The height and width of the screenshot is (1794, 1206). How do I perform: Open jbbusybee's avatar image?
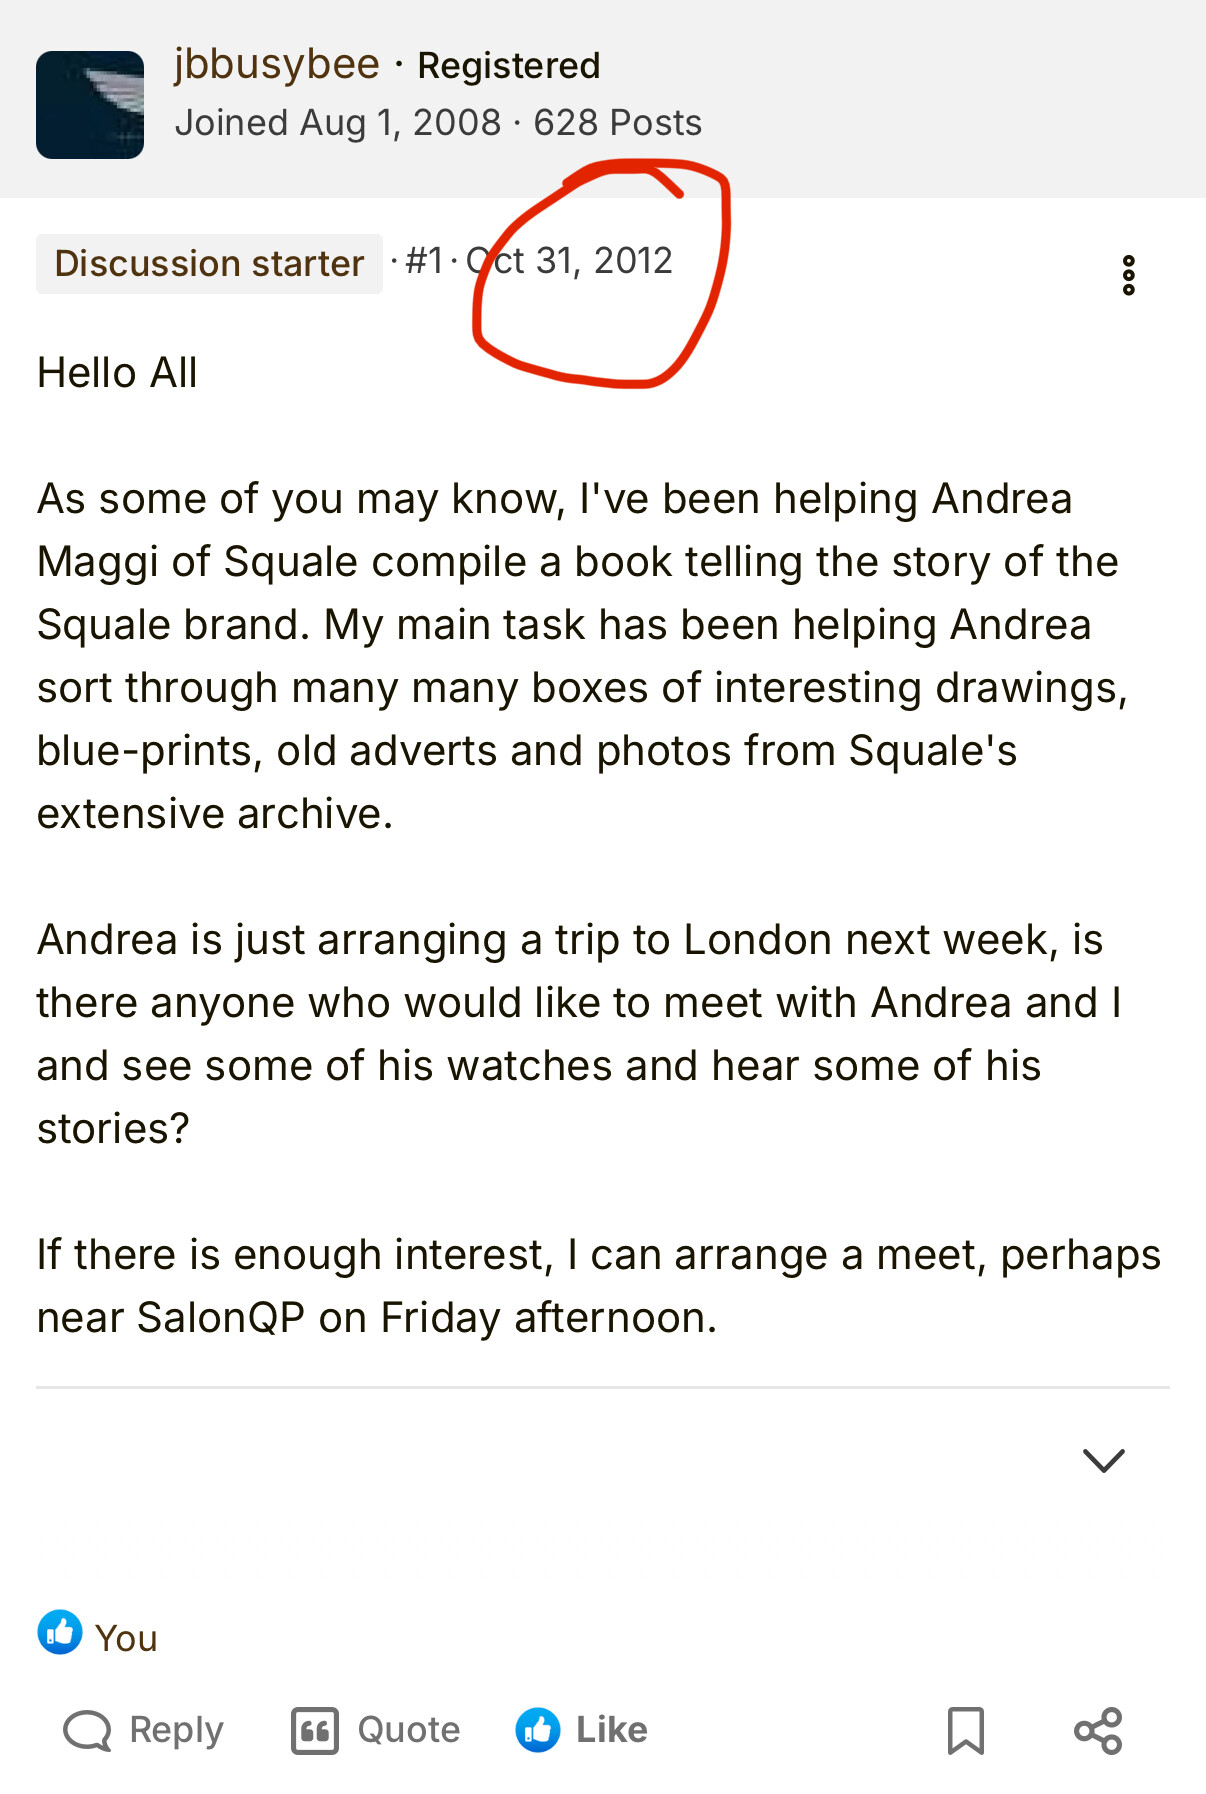tap(90, 105)
